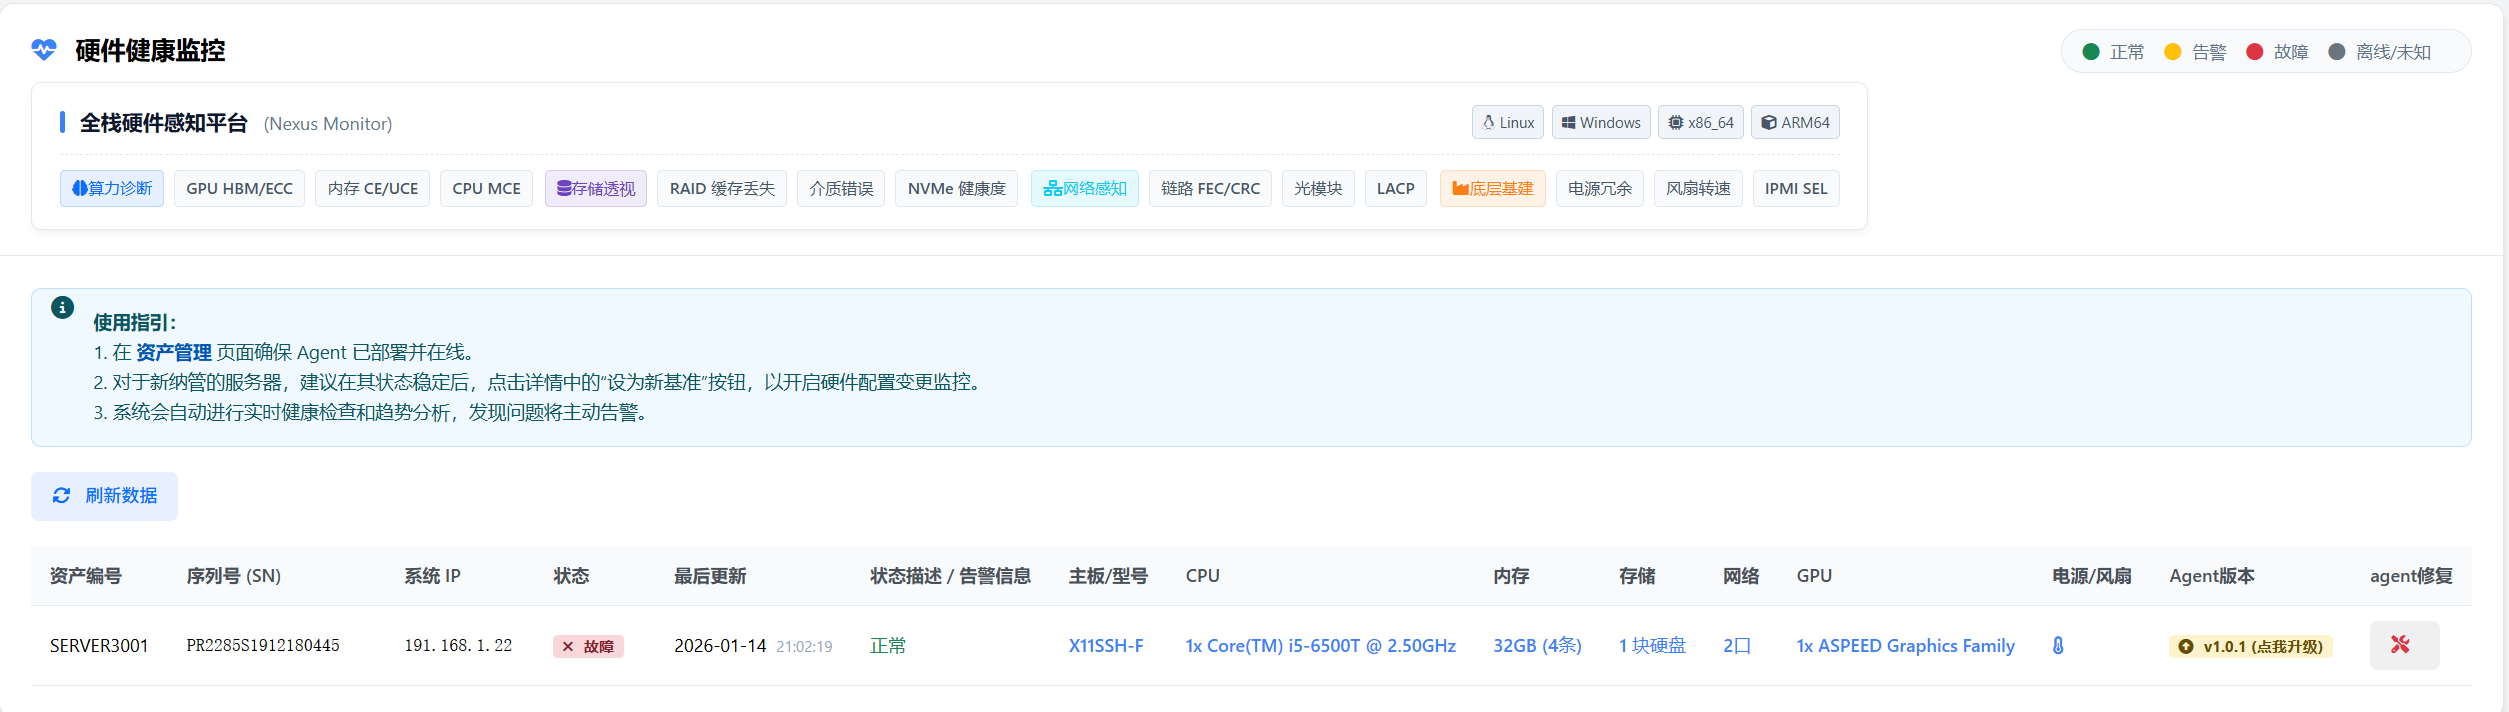Image resolution: width=2509 pixels, height=712 pixels.
Task: Open the X11SSH-F motherboard details link
Action: pos(1105,646)
